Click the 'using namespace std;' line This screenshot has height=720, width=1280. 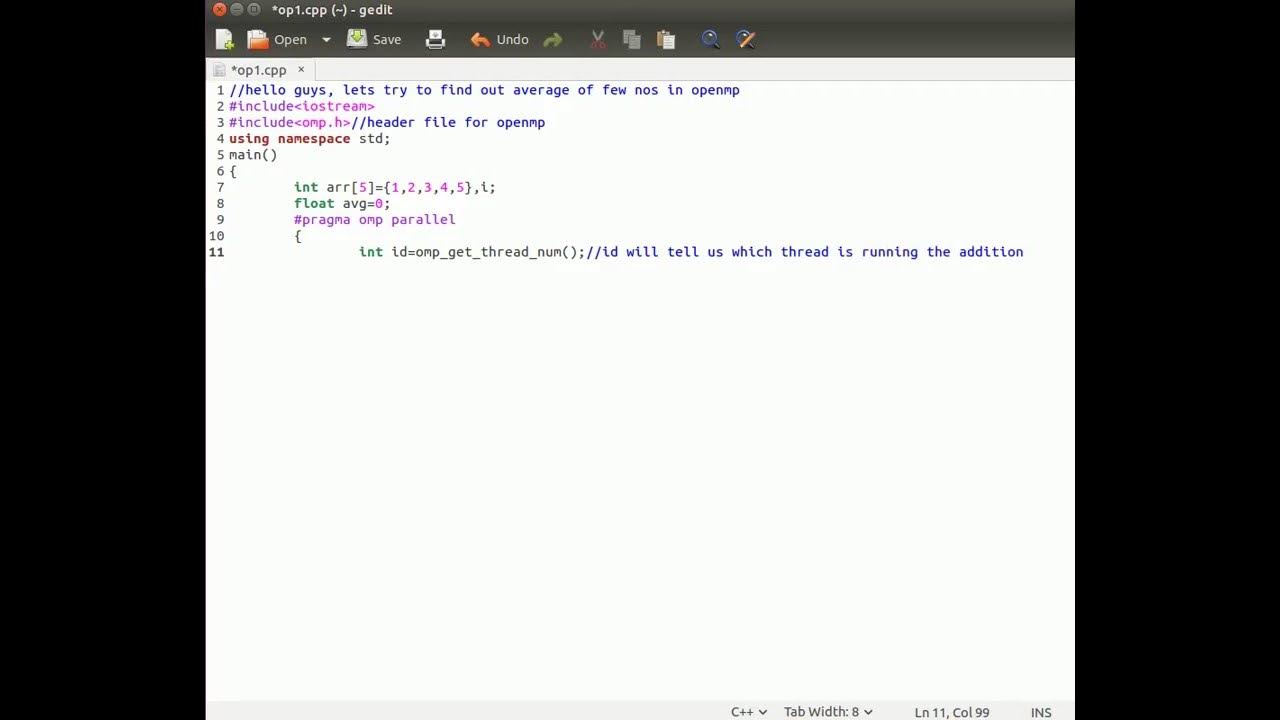tap(309, 139)
